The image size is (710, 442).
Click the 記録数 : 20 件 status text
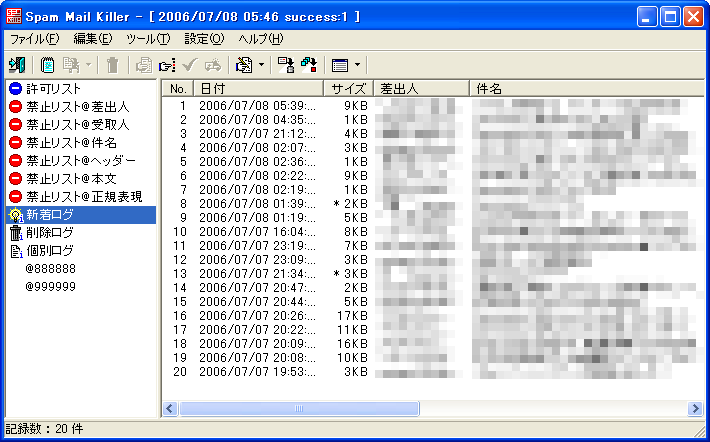pyautogui.click(x=44, y=429)
